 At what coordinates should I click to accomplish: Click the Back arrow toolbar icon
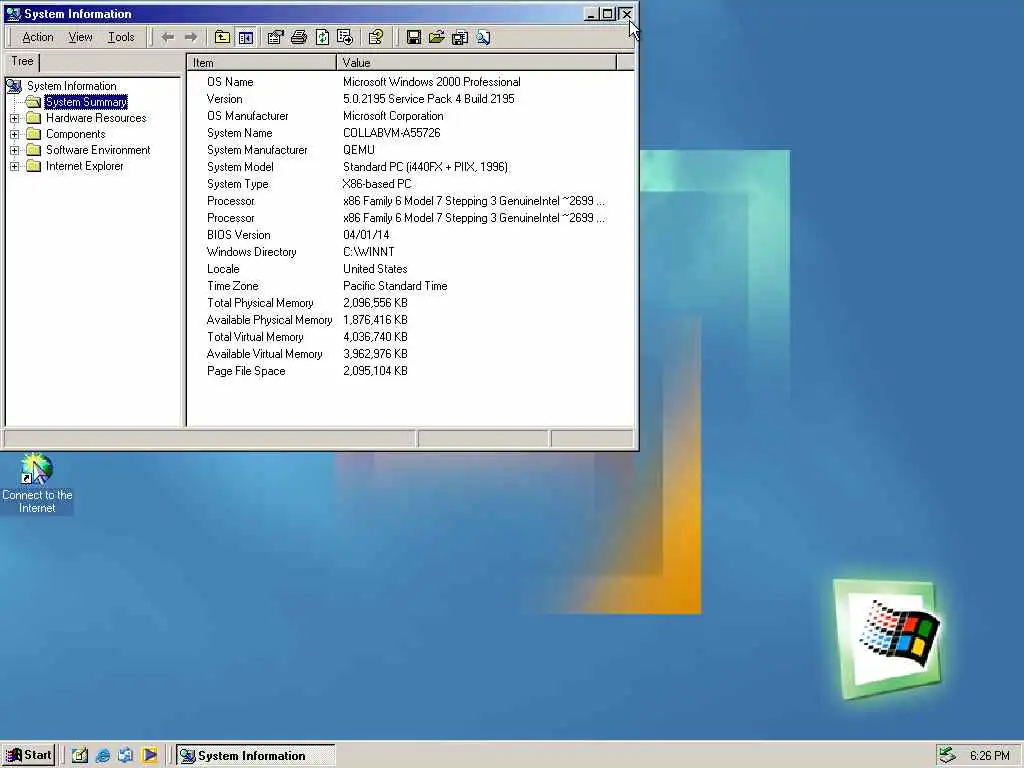(x=168, y=37)
